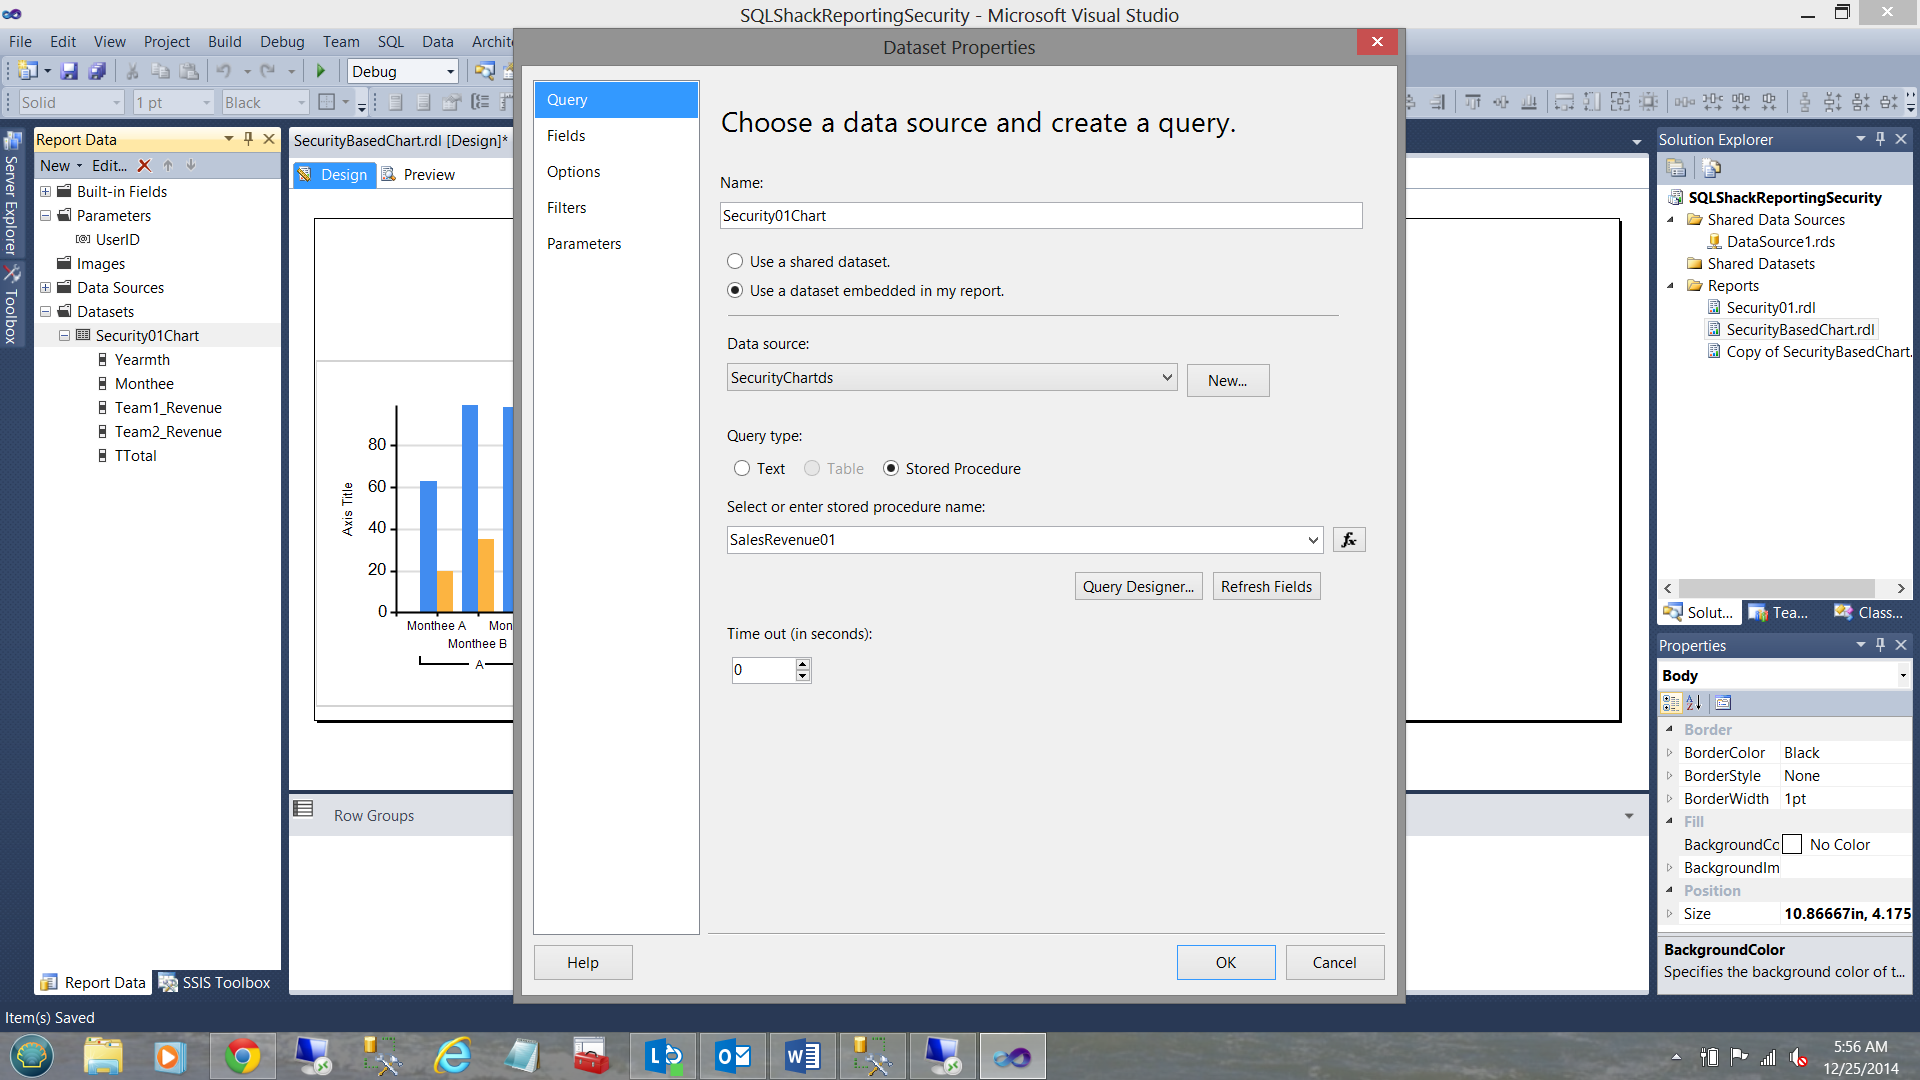Click the Save icon in toolbar
The height and width of the screenshot is (1080, 1920).
coord(69,71)
